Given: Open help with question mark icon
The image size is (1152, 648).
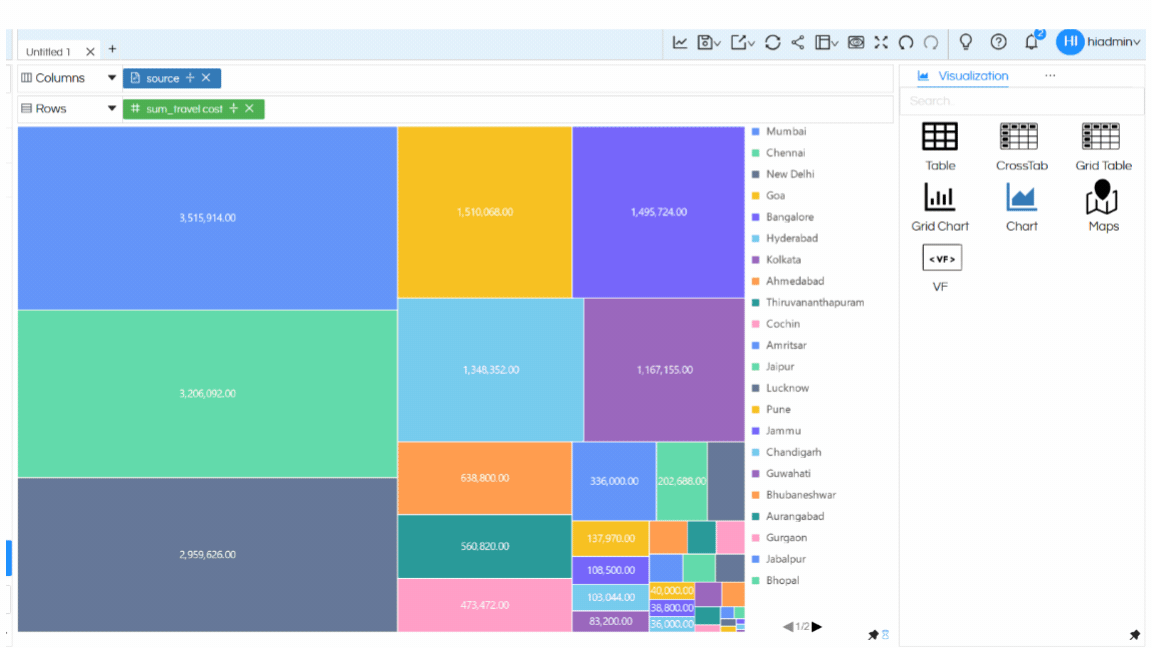Looking at the screenshot, I should pyautogui.click(x=998, y=42).
